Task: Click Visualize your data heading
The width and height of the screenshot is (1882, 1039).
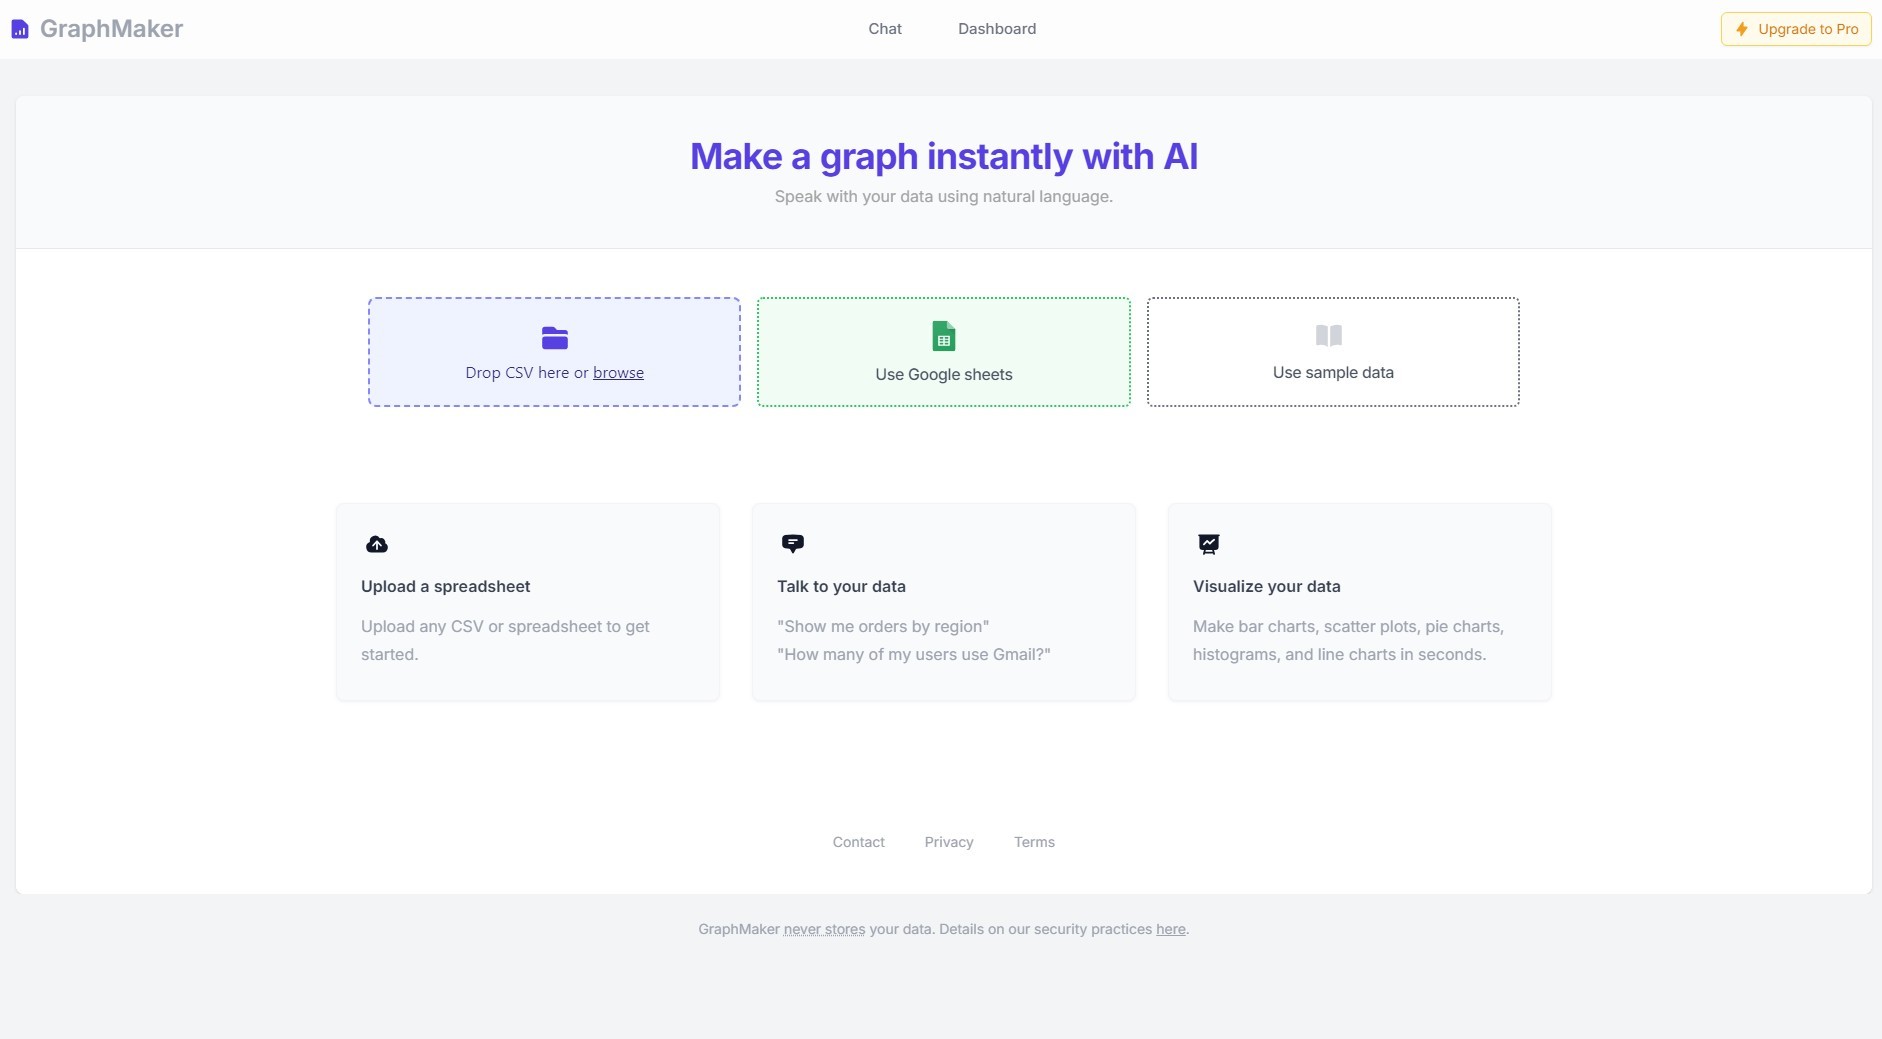Action: (1267, 587)
